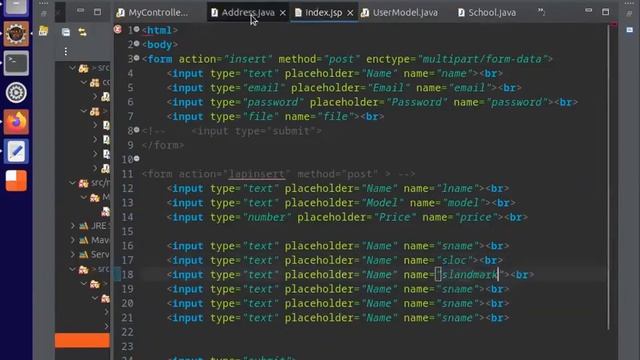Click the name value "slandmark" on line 18

coord(470,275)
